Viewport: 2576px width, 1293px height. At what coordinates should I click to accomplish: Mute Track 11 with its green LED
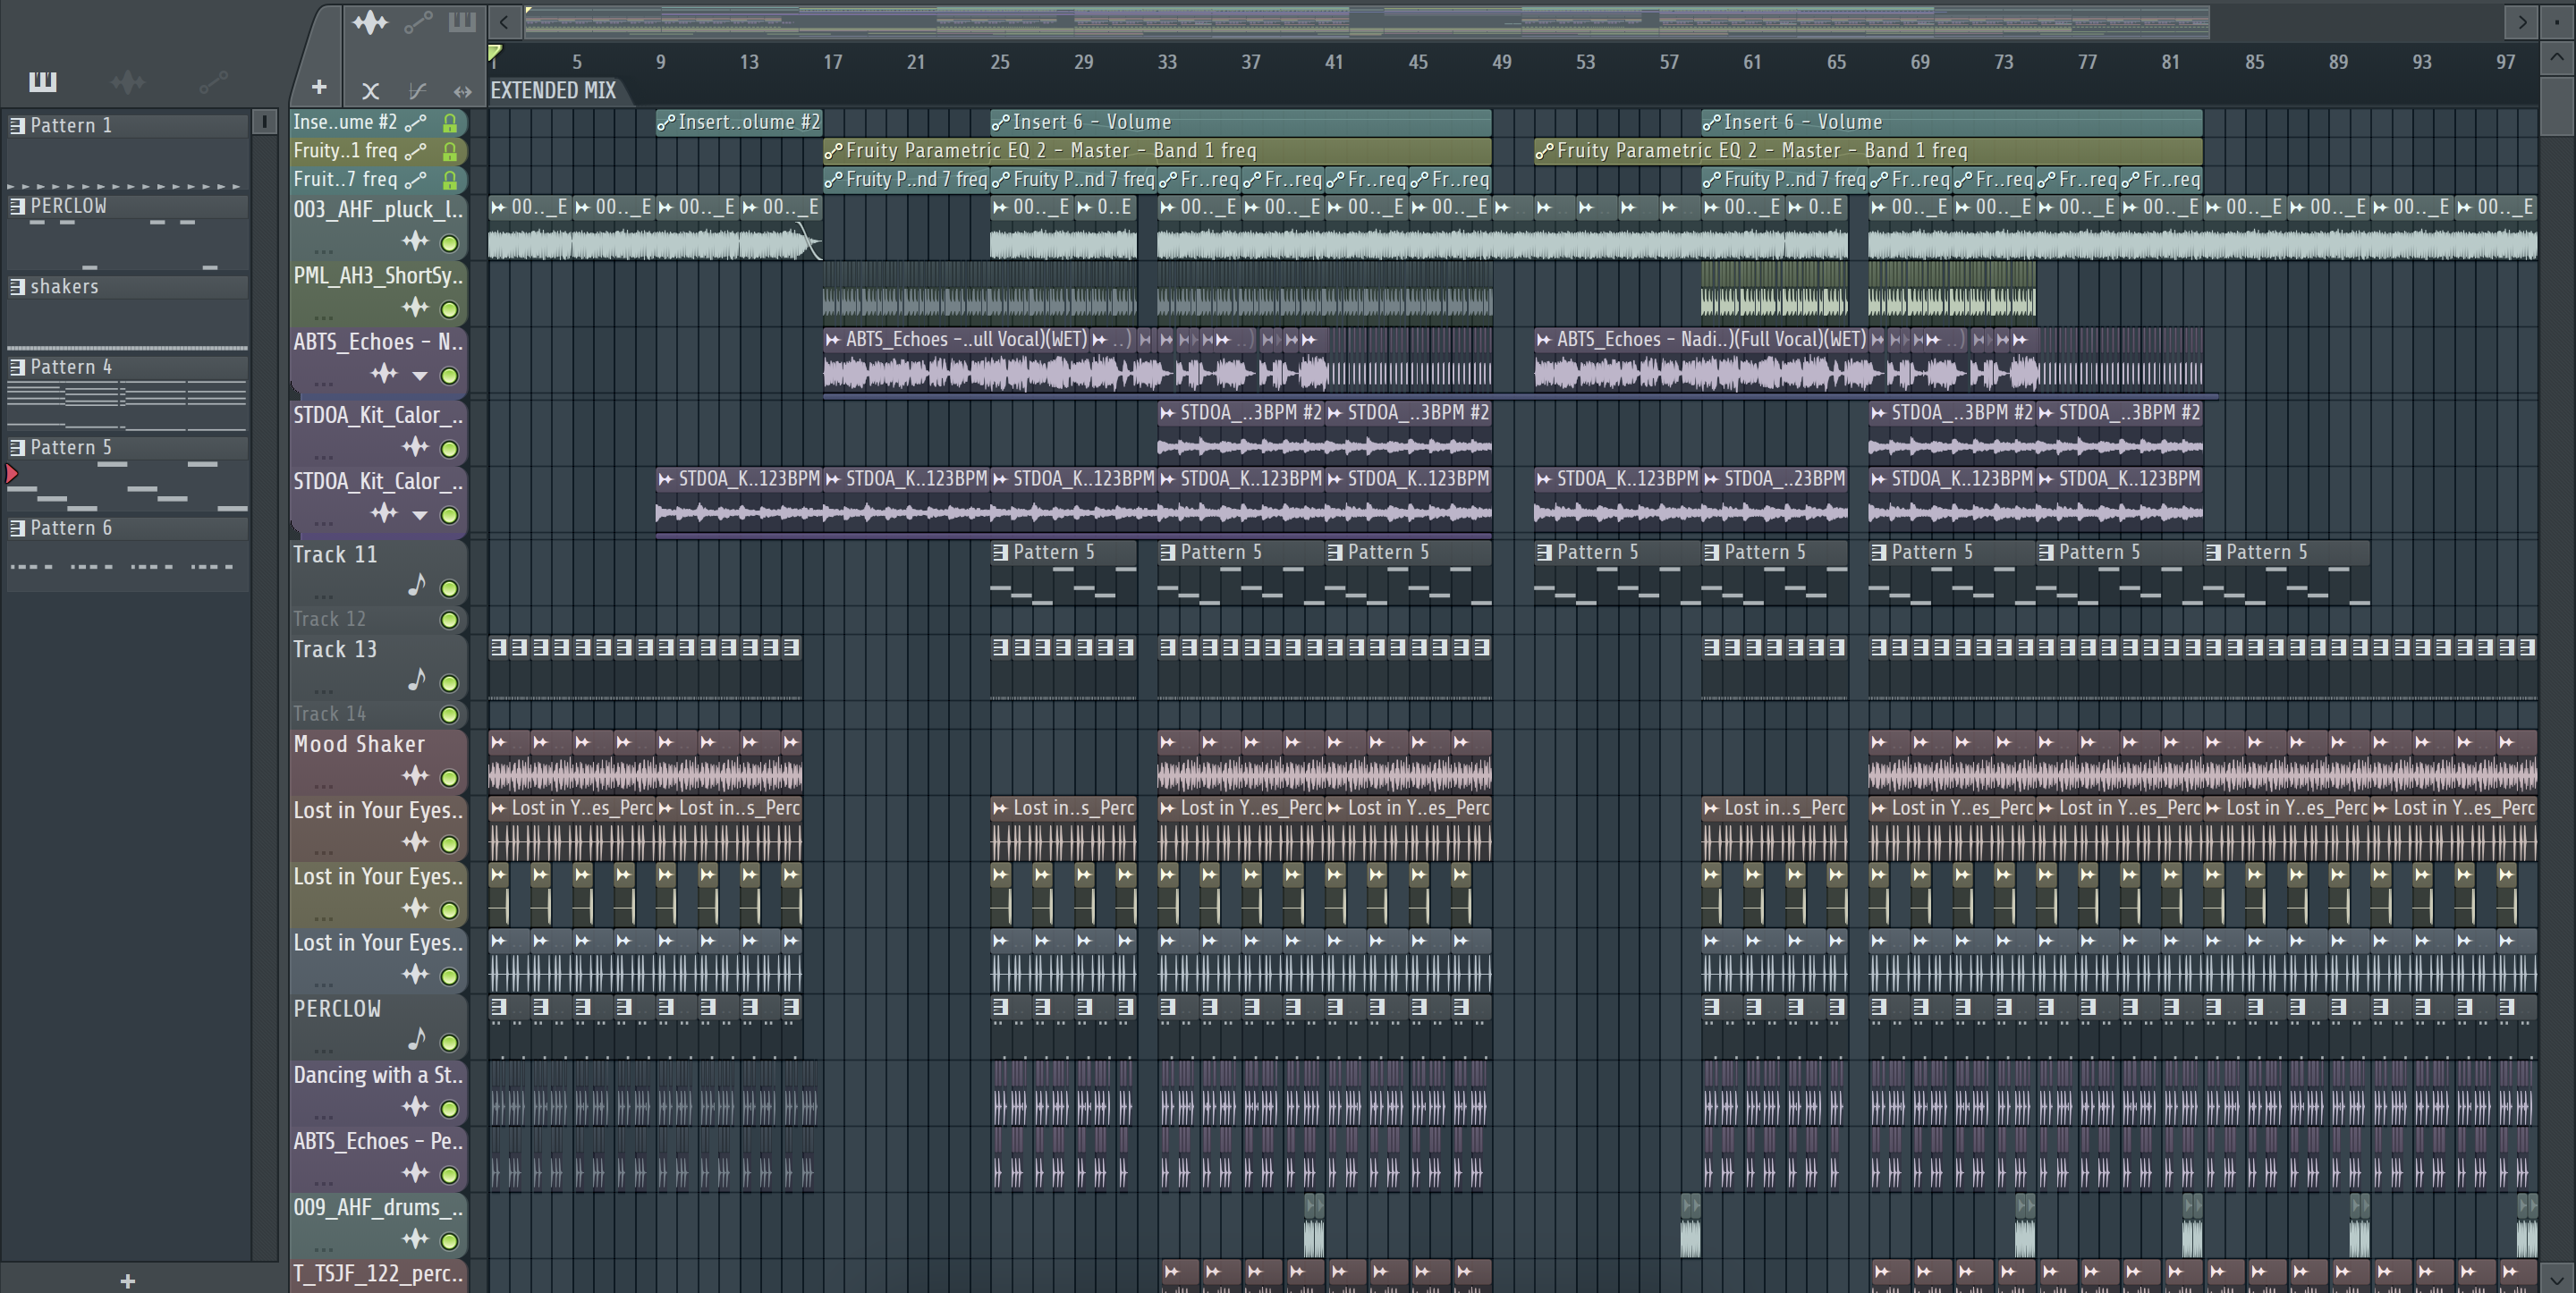click(450, 588)
